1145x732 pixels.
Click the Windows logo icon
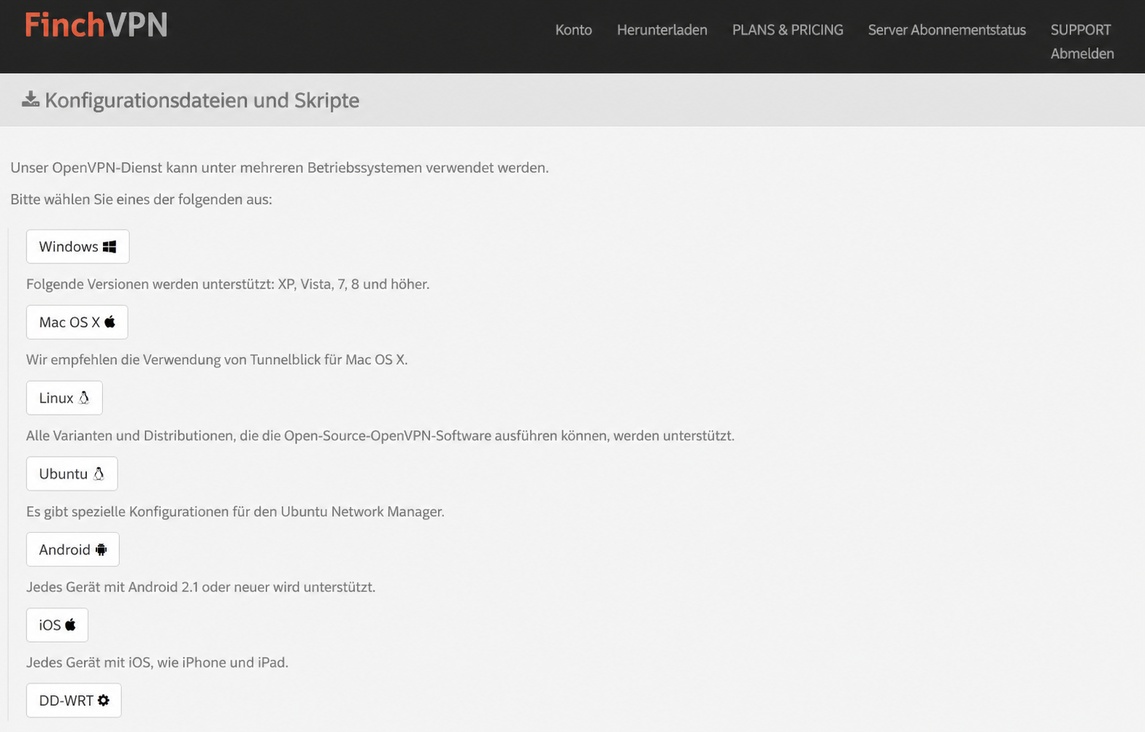(110, 247)
